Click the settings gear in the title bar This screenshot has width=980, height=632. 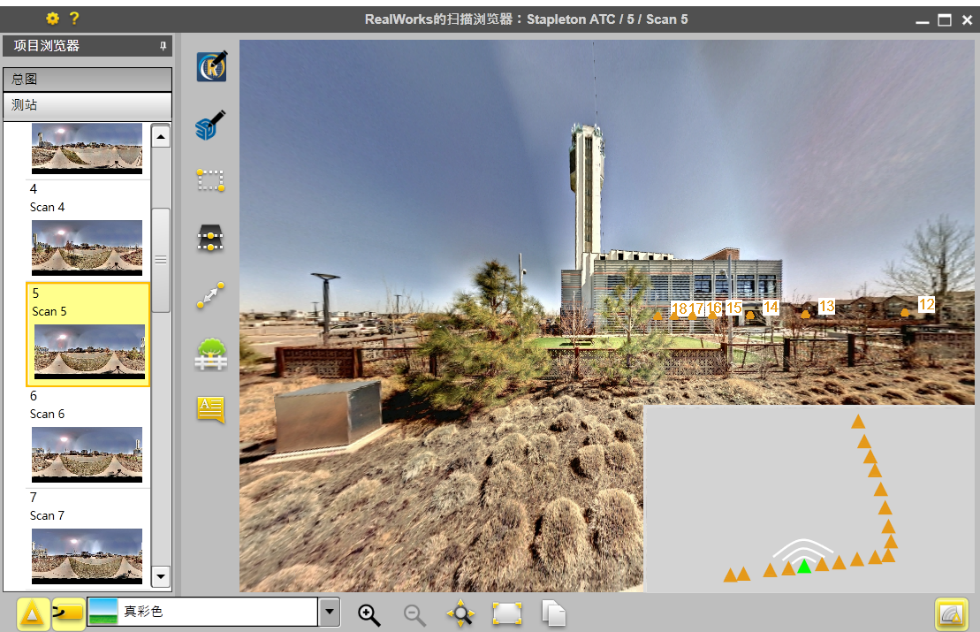pos(53,18)
